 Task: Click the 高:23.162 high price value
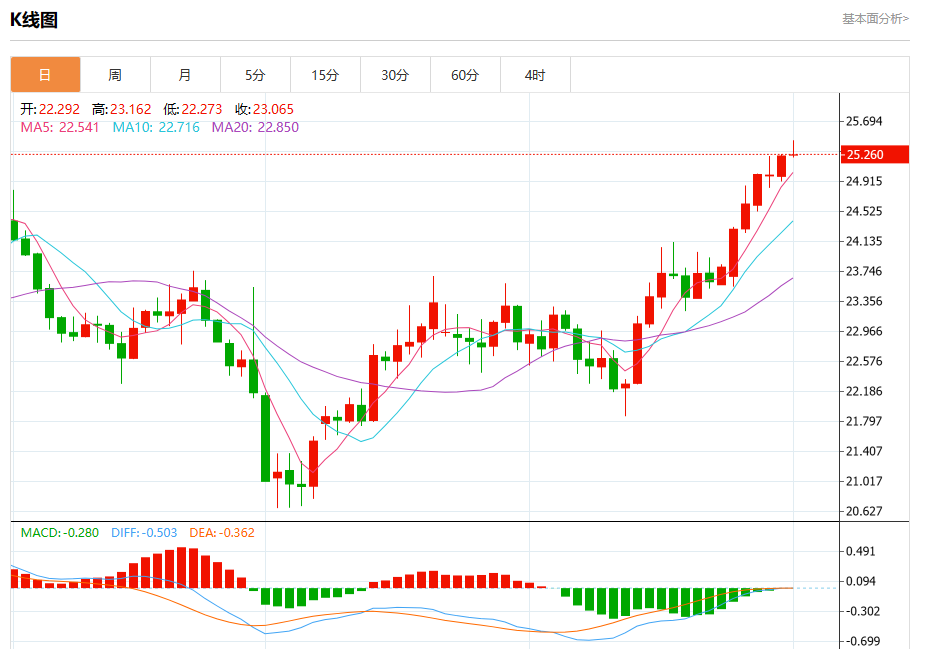pos(122,109)
